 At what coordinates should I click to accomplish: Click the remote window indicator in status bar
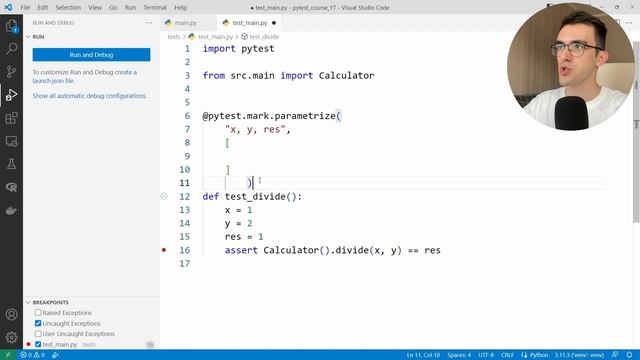8,355
